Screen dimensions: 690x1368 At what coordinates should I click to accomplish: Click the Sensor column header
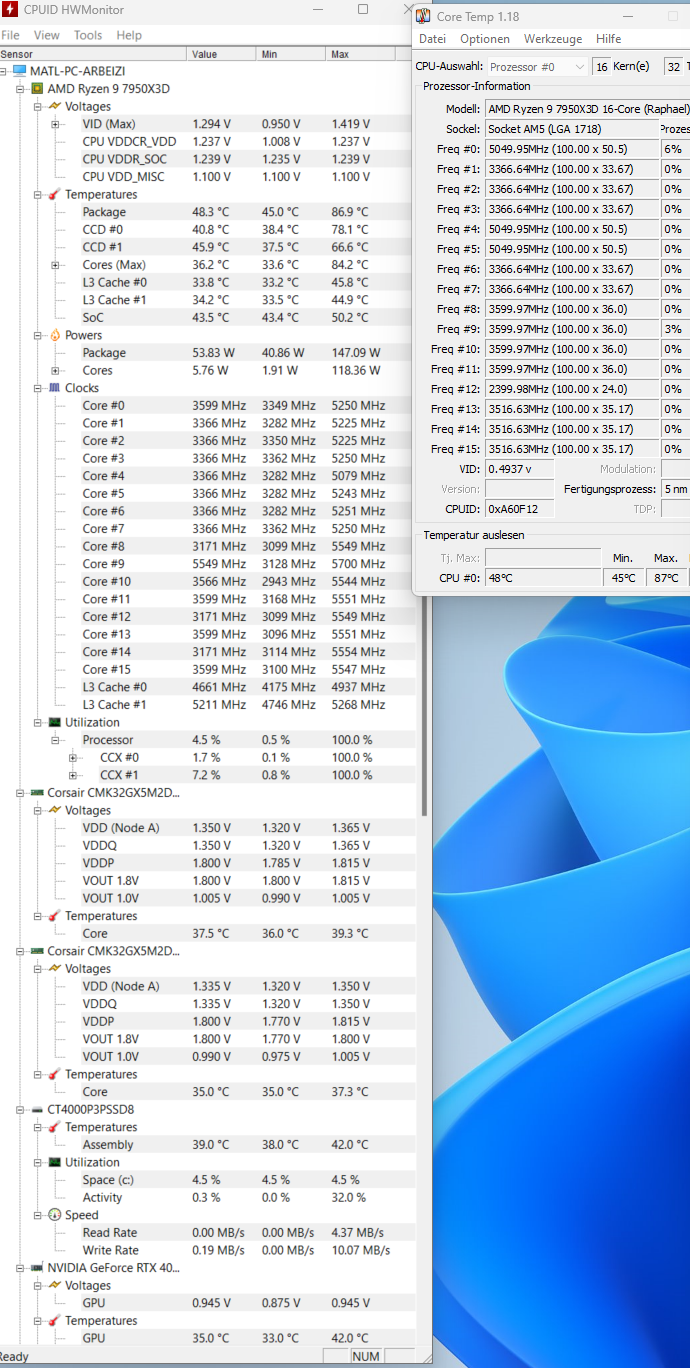[x=93, y=54]
